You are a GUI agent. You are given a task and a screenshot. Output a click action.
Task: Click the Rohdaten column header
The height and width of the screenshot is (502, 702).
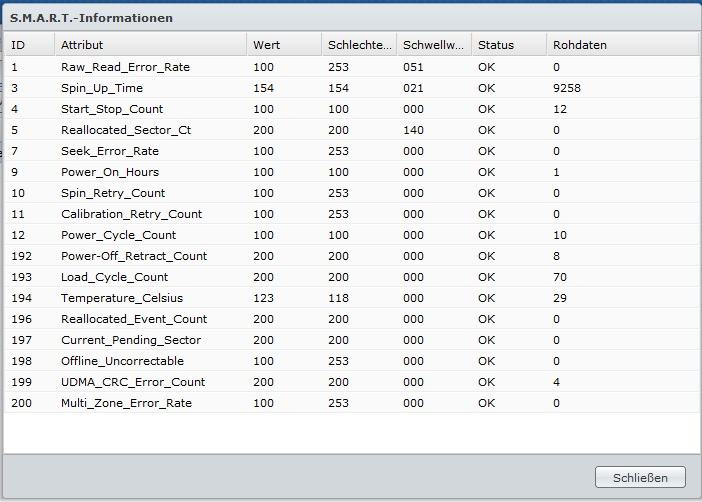click(622, 45)
